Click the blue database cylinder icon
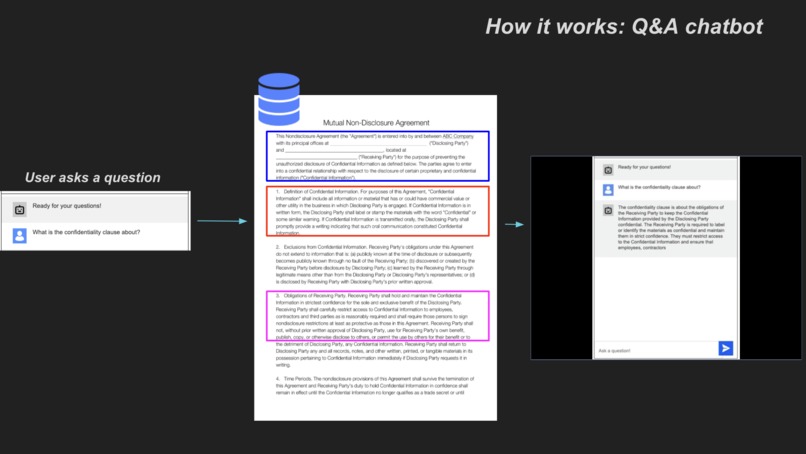 [x=279, y=99]
